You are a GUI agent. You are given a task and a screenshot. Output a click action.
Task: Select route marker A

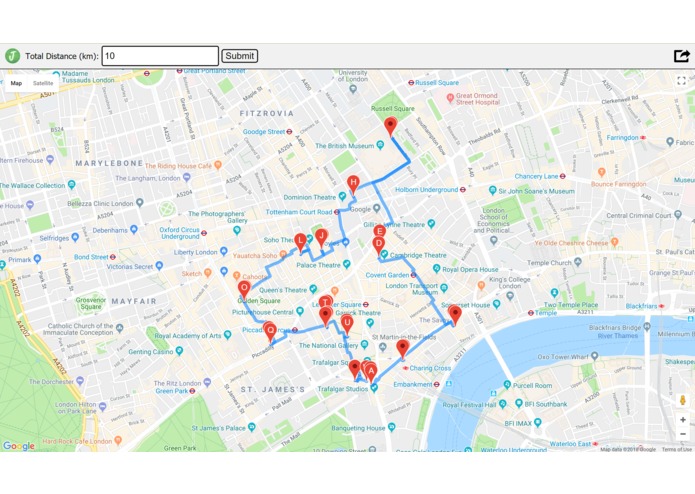tap(371, 373)
